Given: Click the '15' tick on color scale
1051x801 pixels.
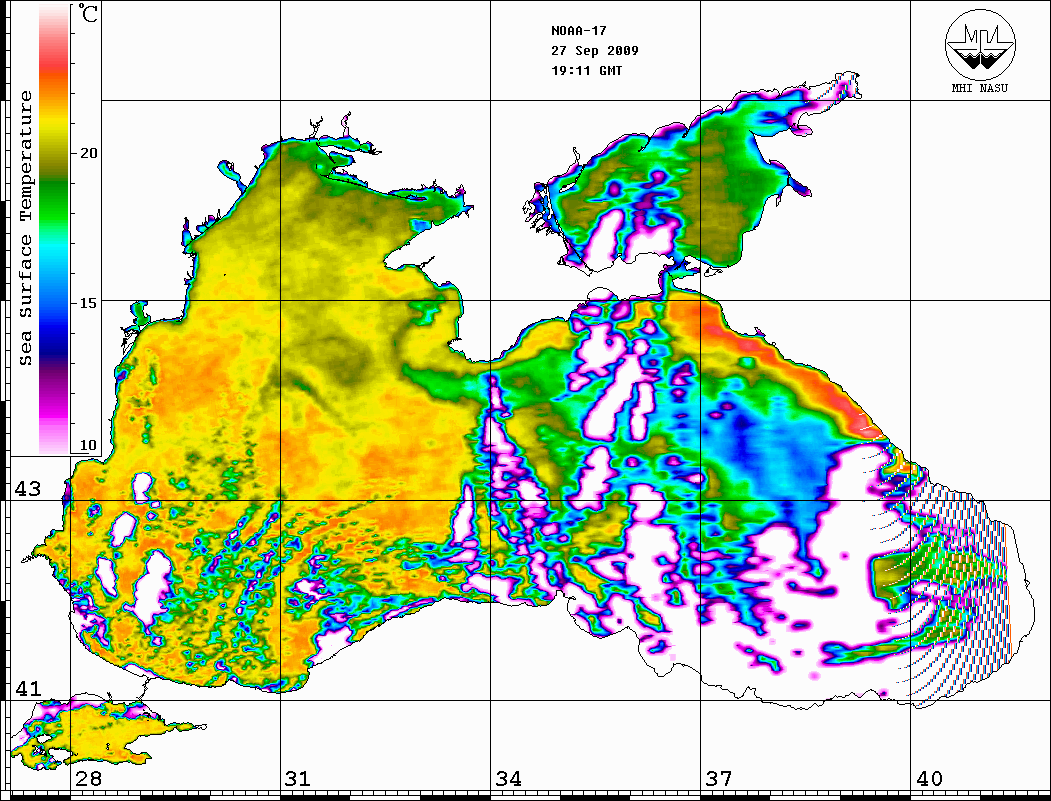Looking at the screenshot, I should [x=88, y=303].
